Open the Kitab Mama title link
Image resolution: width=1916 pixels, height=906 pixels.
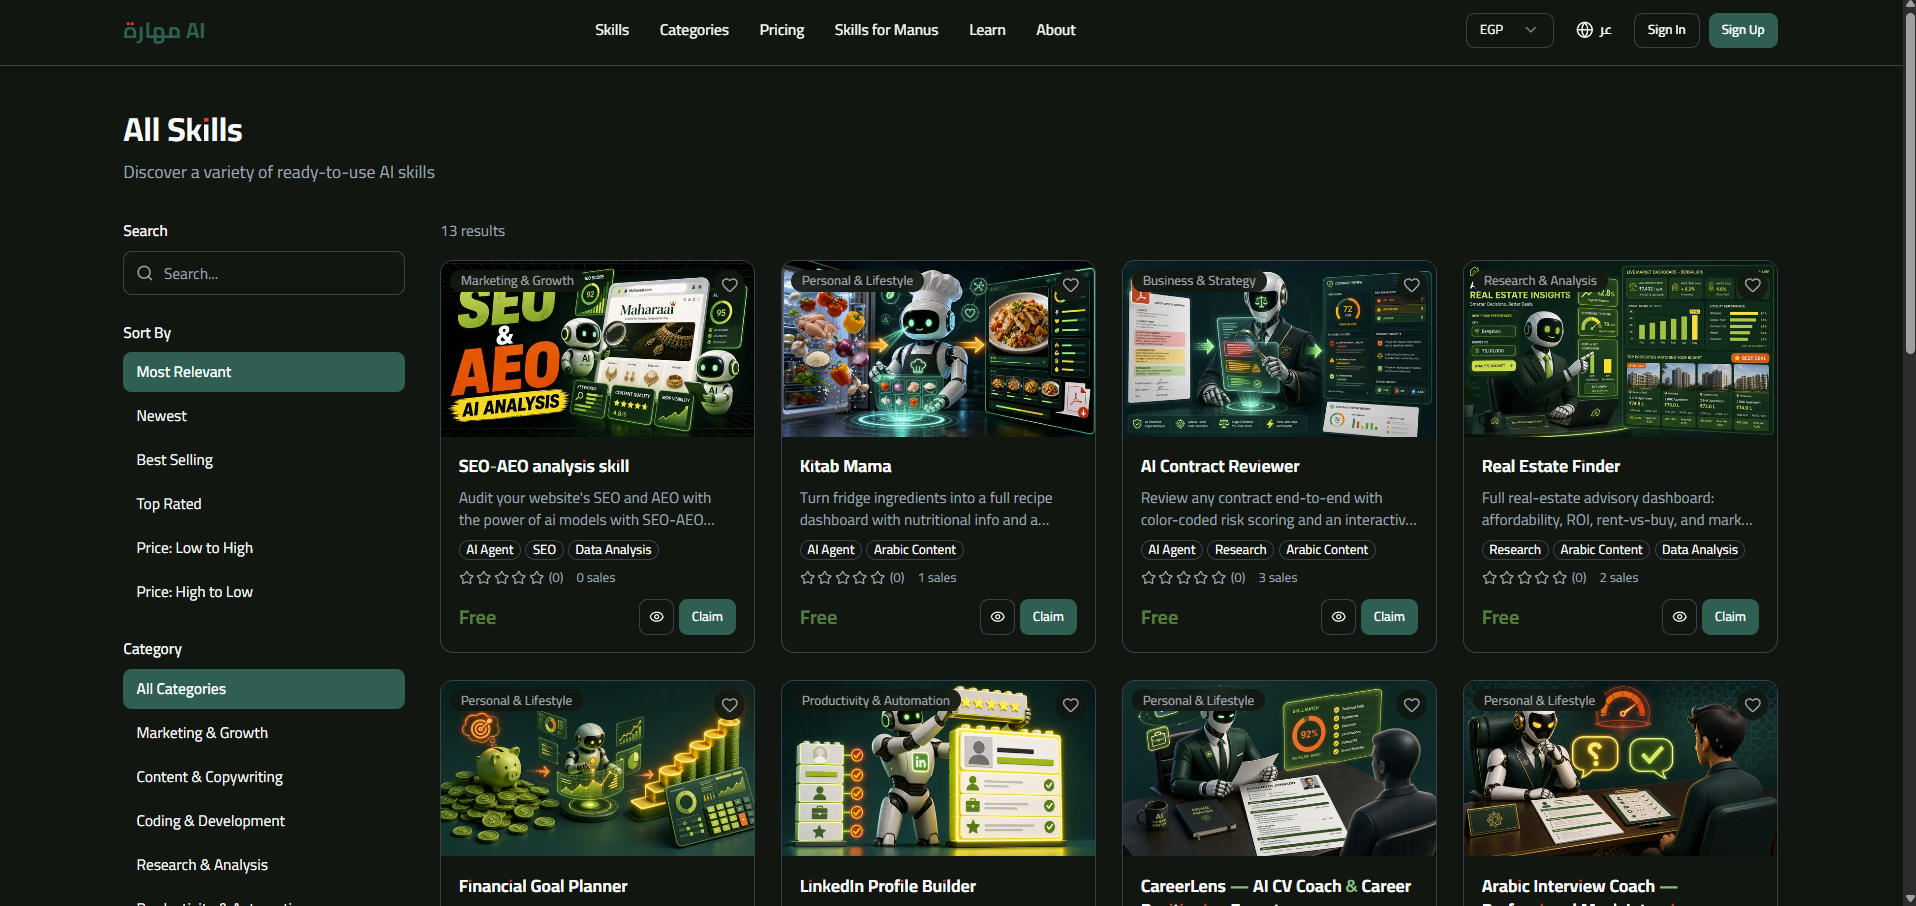pyautogui.click(x=845, y=466)
